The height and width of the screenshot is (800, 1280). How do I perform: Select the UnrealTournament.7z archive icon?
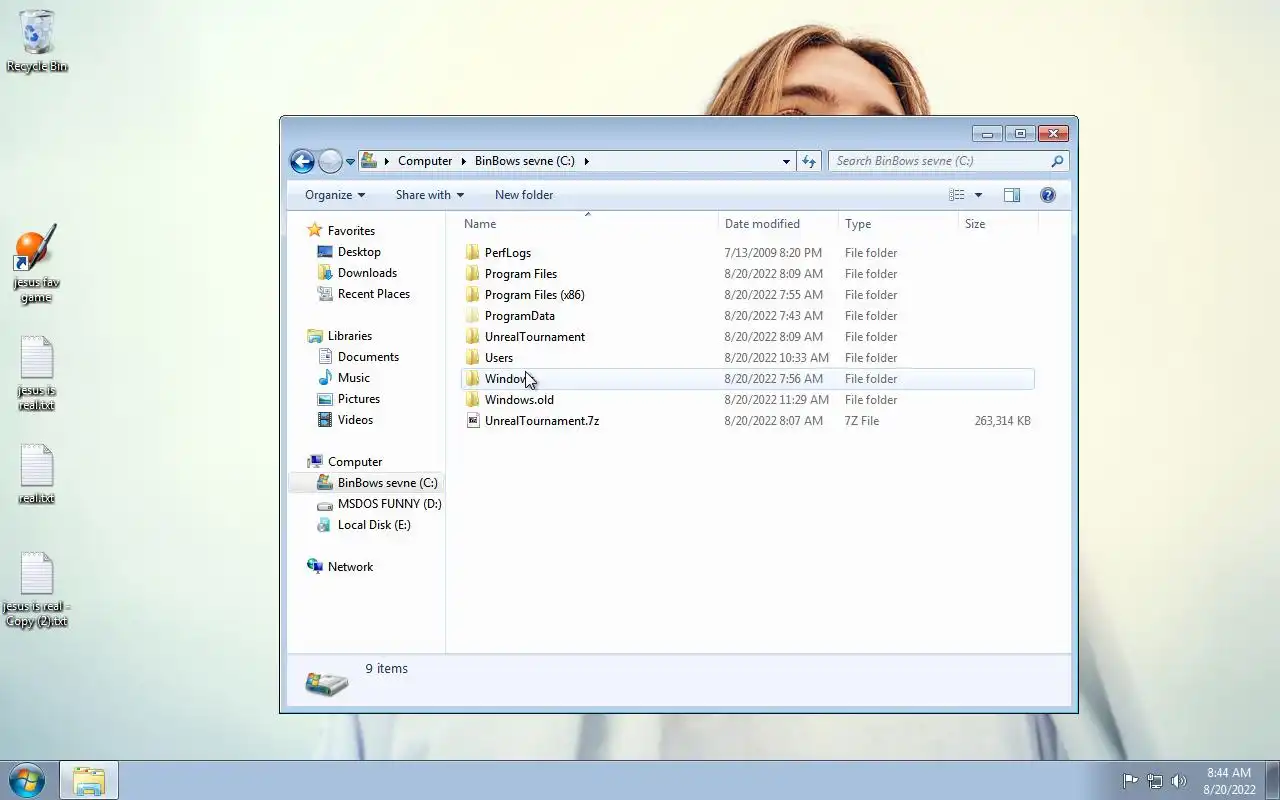pos(473,421)
